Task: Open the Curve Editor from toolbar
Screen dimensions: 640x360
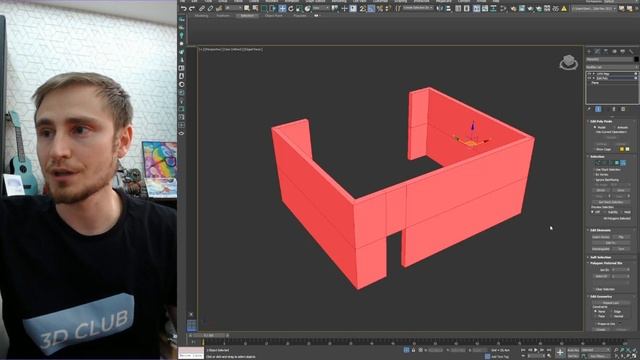Action: click(x=485, y=9)
